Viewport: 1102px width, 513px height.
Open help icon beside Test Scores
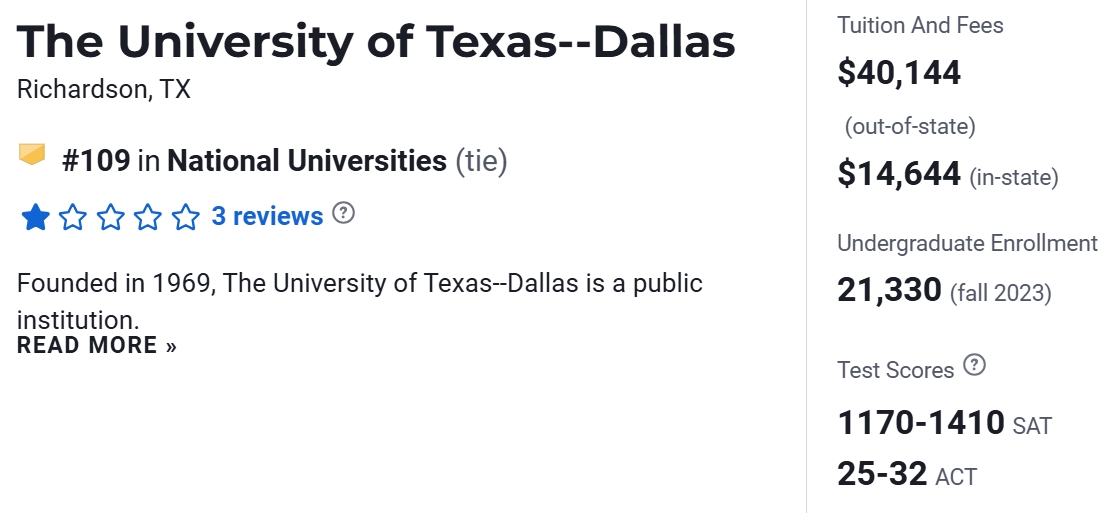(974, 365)
